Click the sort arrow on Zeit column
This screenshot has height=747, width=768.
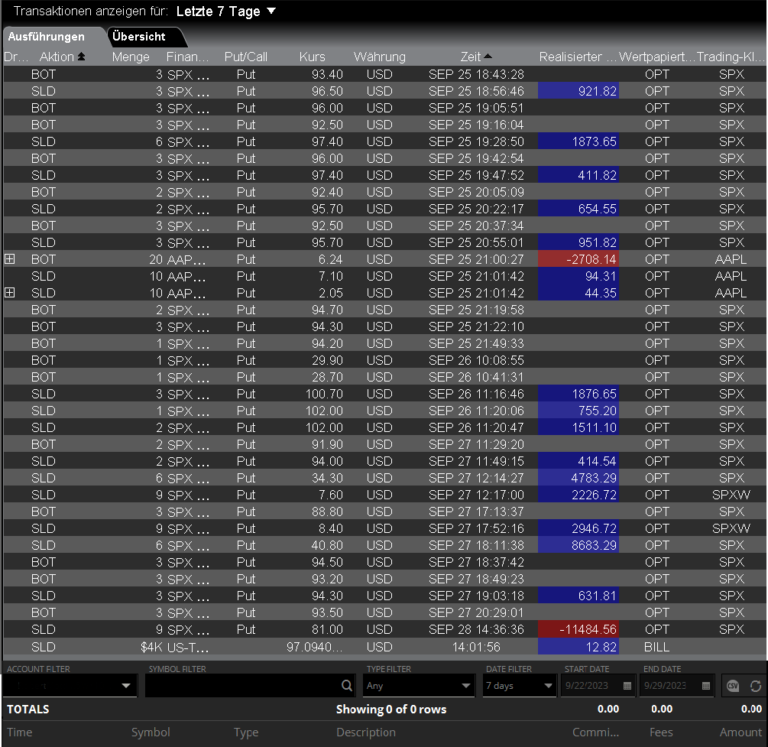pyautogui.click(x=488, y=57)
